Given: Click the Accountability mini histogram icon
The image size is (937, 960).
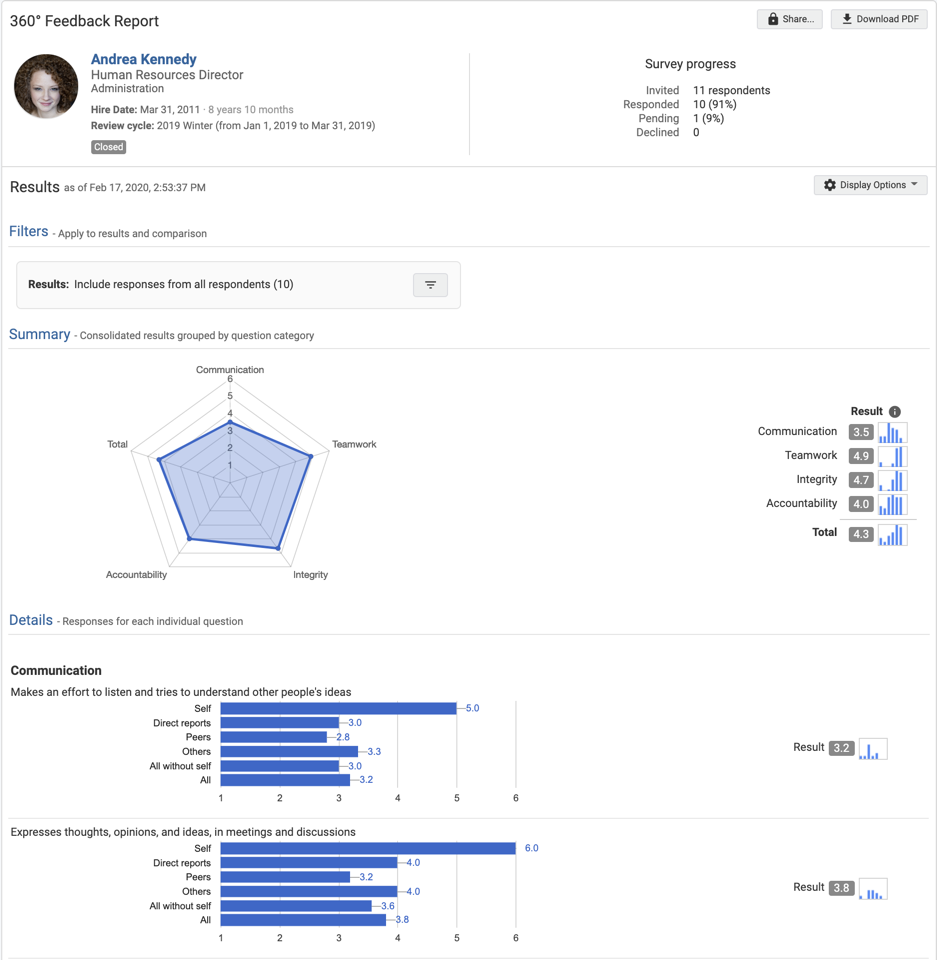Looking at the screenshot, I should [x=892, y=504].
